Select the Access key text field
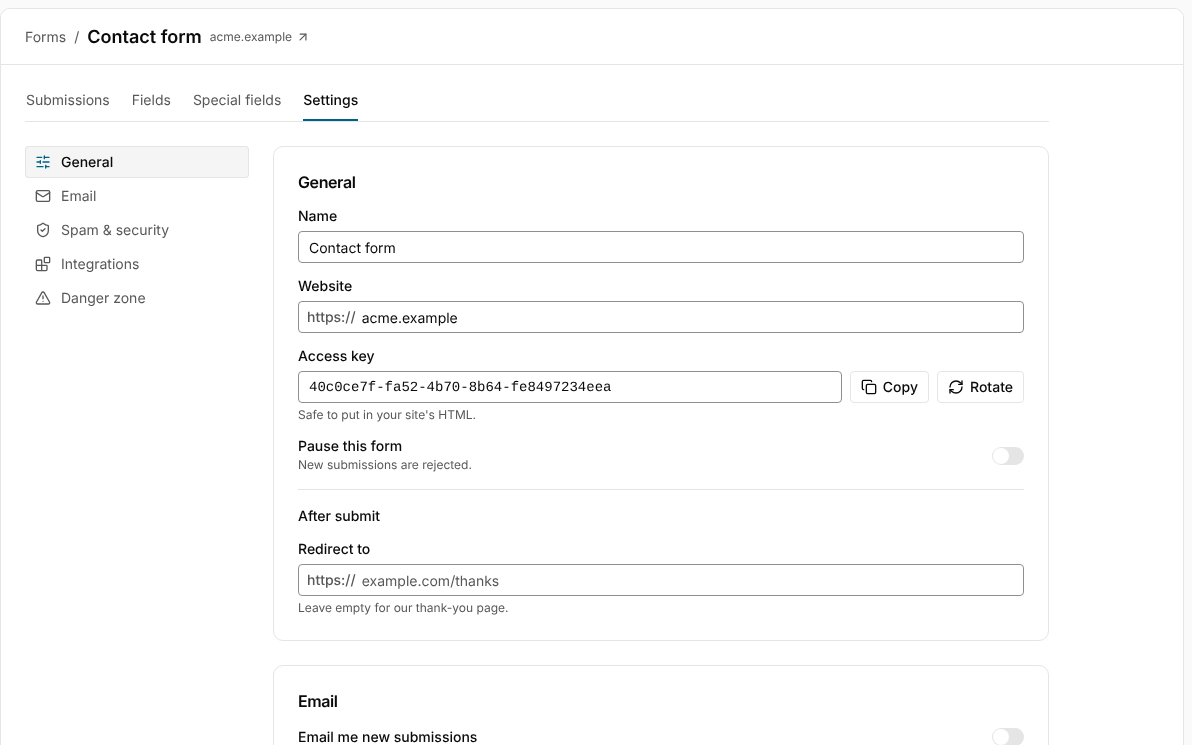The height and width of the screenshot is (745, 1192). (569, 387)
